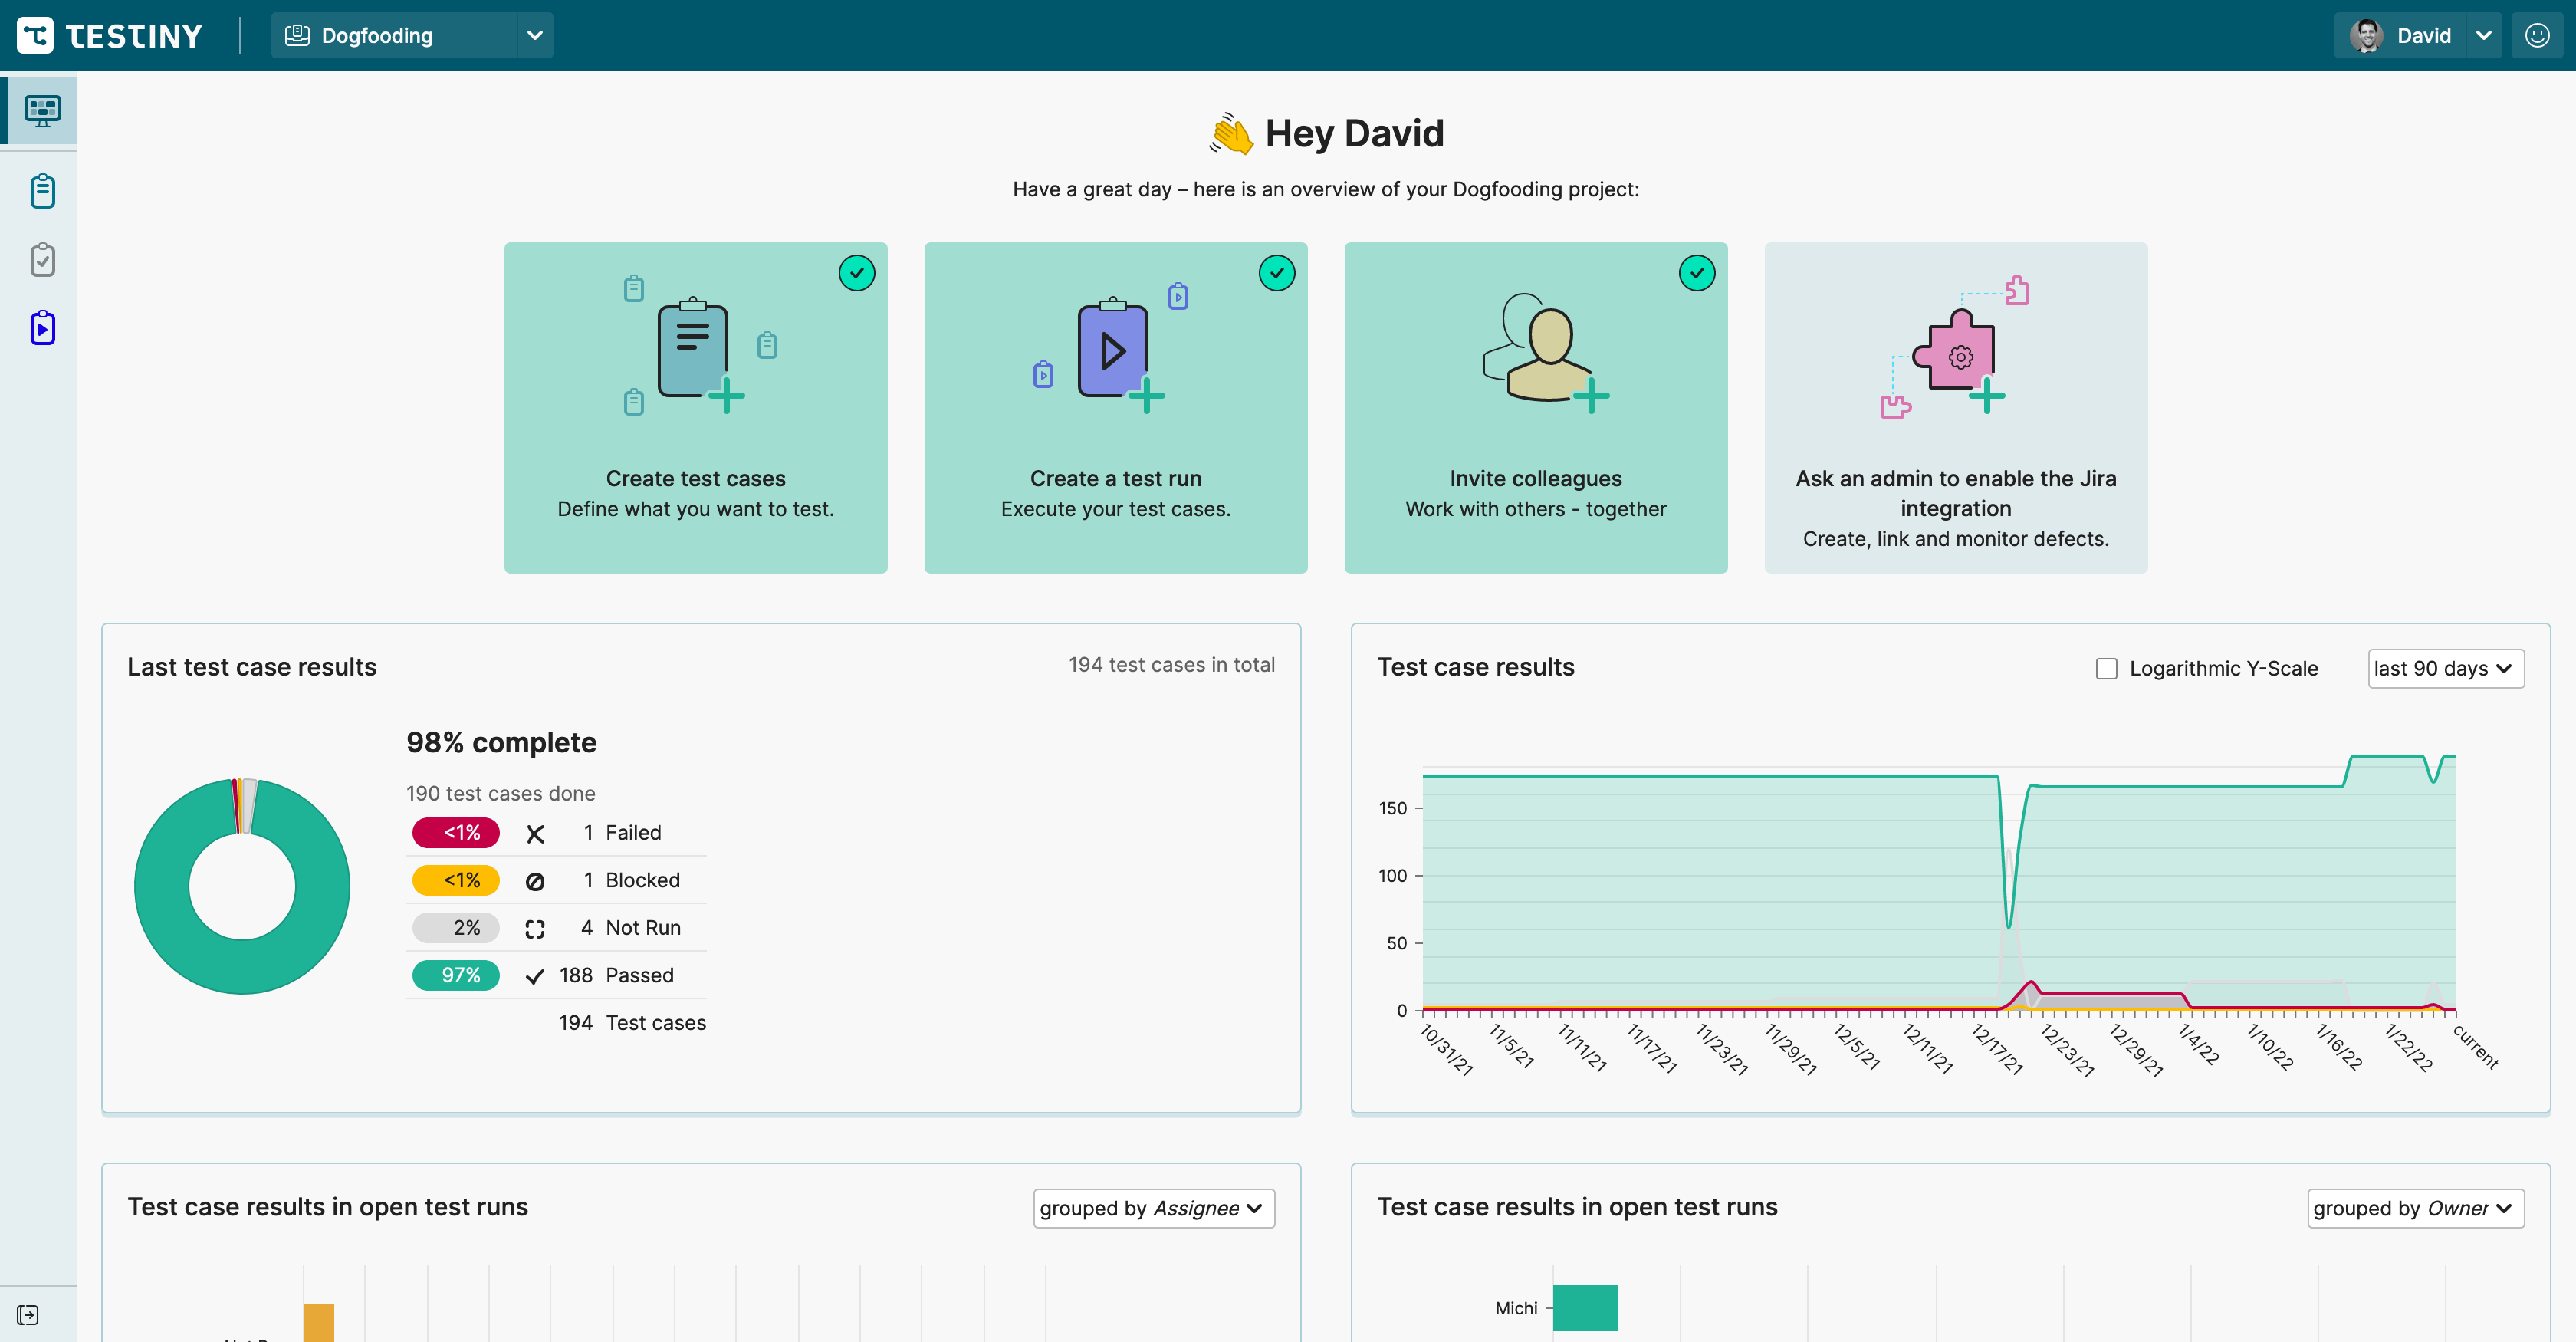Expand the David user menu
This screenshot has height=1342, width=2576.
(2483, 36)
